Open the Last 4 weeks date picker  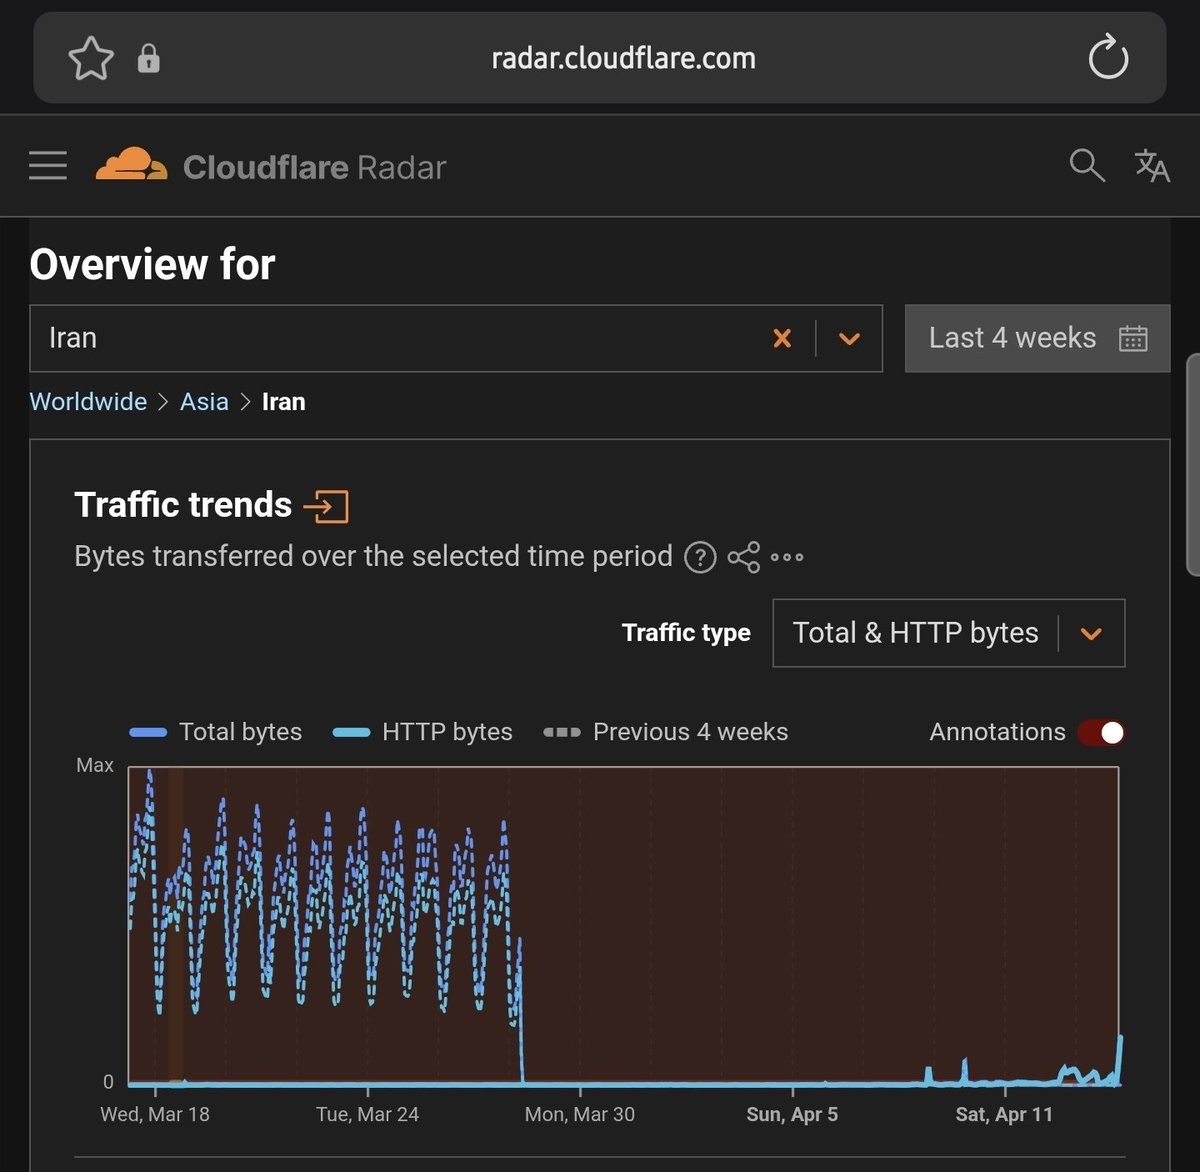click(1037, 338)
